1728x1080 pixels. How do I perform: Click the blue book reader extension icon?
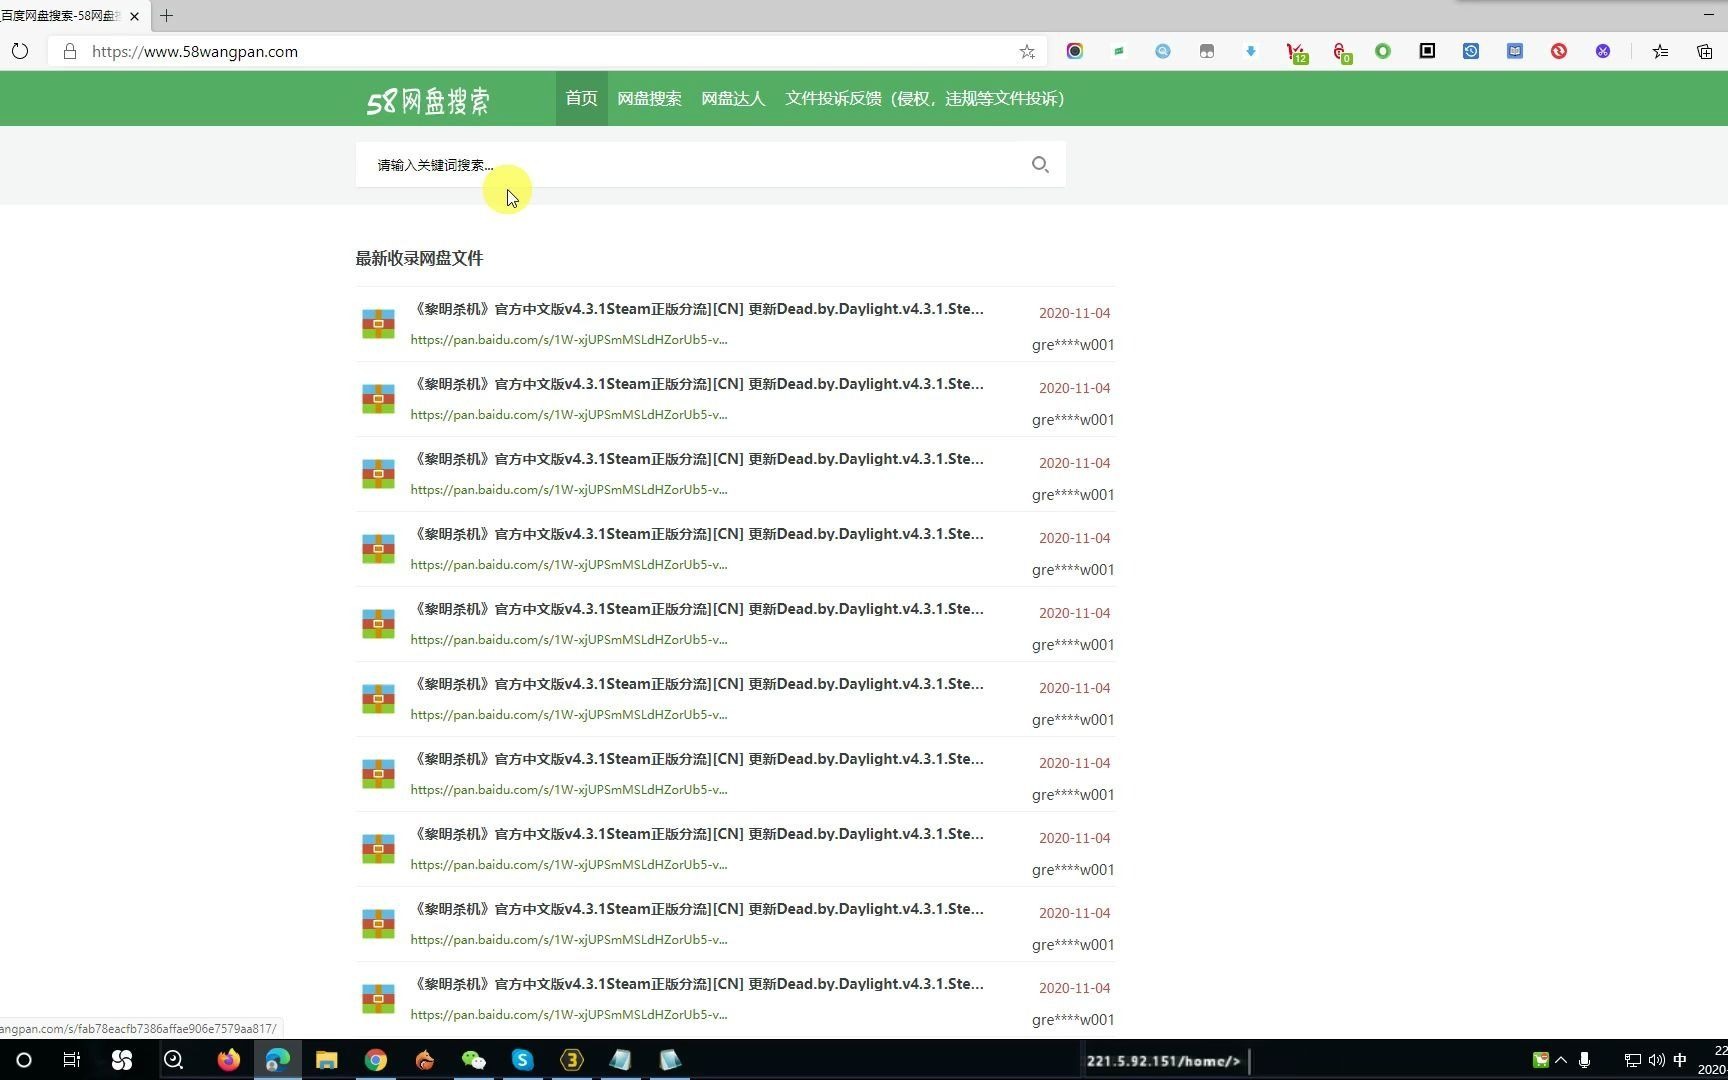click(1515, 51)
